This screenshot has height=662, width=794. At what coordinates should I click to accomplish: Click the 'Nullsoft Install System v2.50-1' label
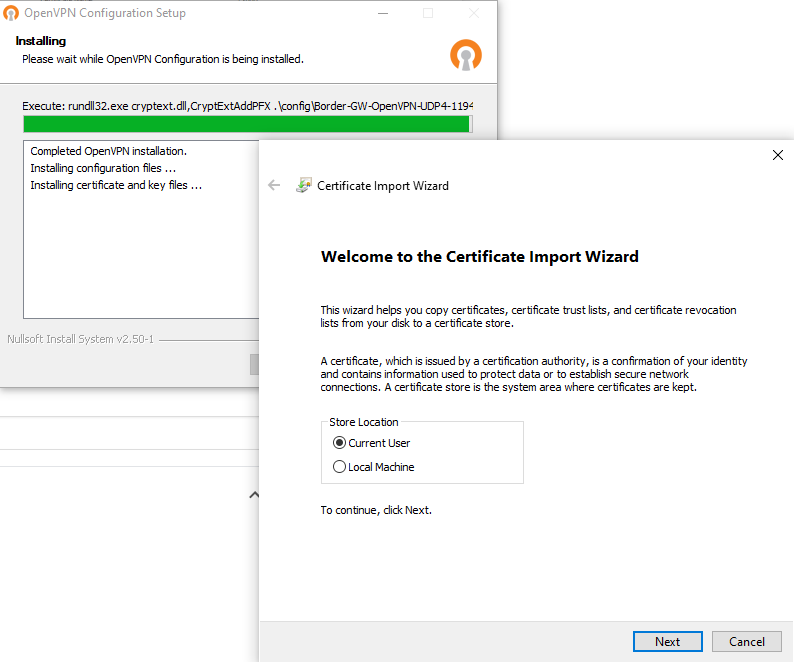[x=81, y=339]
